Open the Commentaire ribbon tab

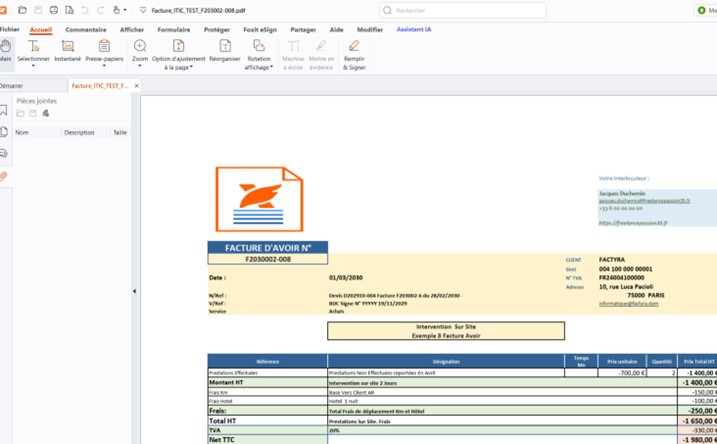86,30
